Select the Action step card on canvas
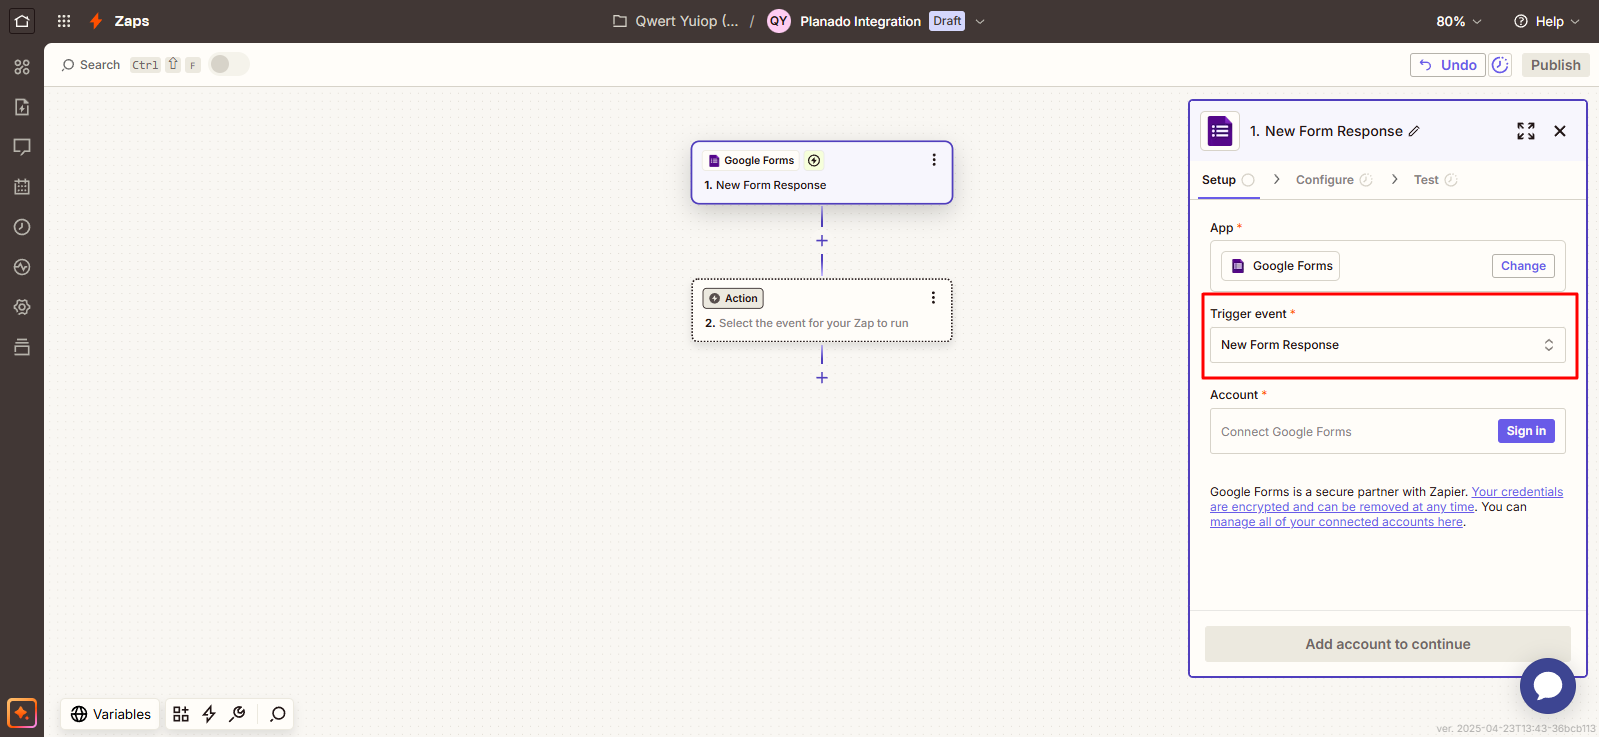This screenshot has height=737, width=1599. point(822,310)
